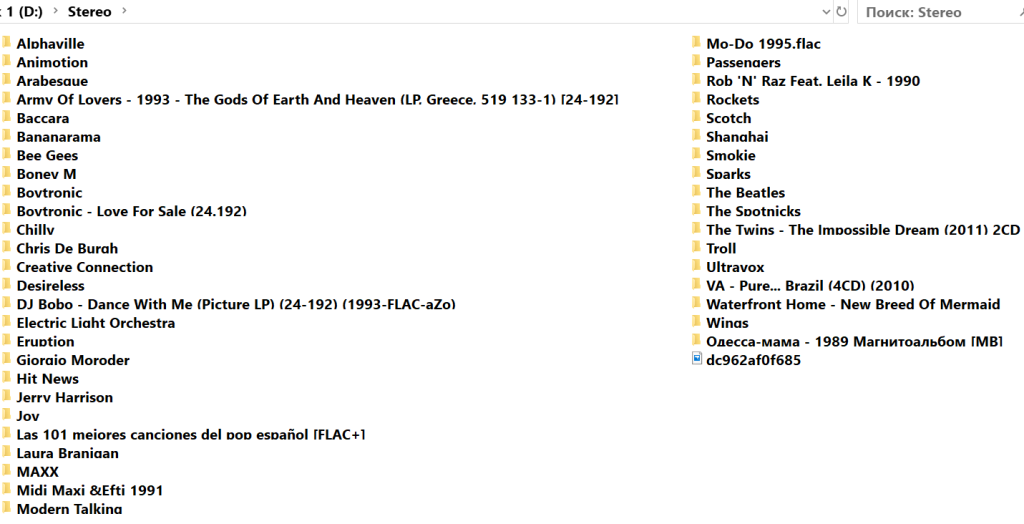This screenshot has width=1024, height=524.
Task: Click the folder icon beside Shanghai
Action: tap(696, 136)
